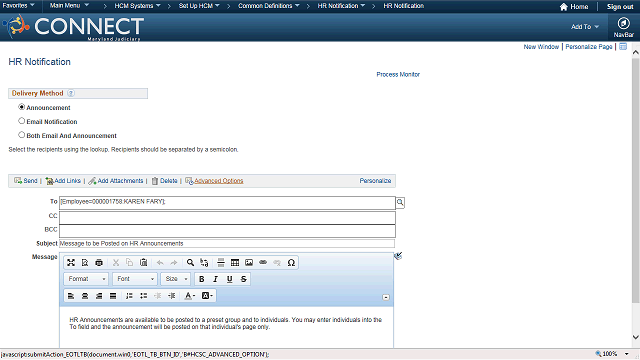Viewport: 640px width, 360px height.
Task: Collapse the editor toolbar
Action: coord(386,297)
